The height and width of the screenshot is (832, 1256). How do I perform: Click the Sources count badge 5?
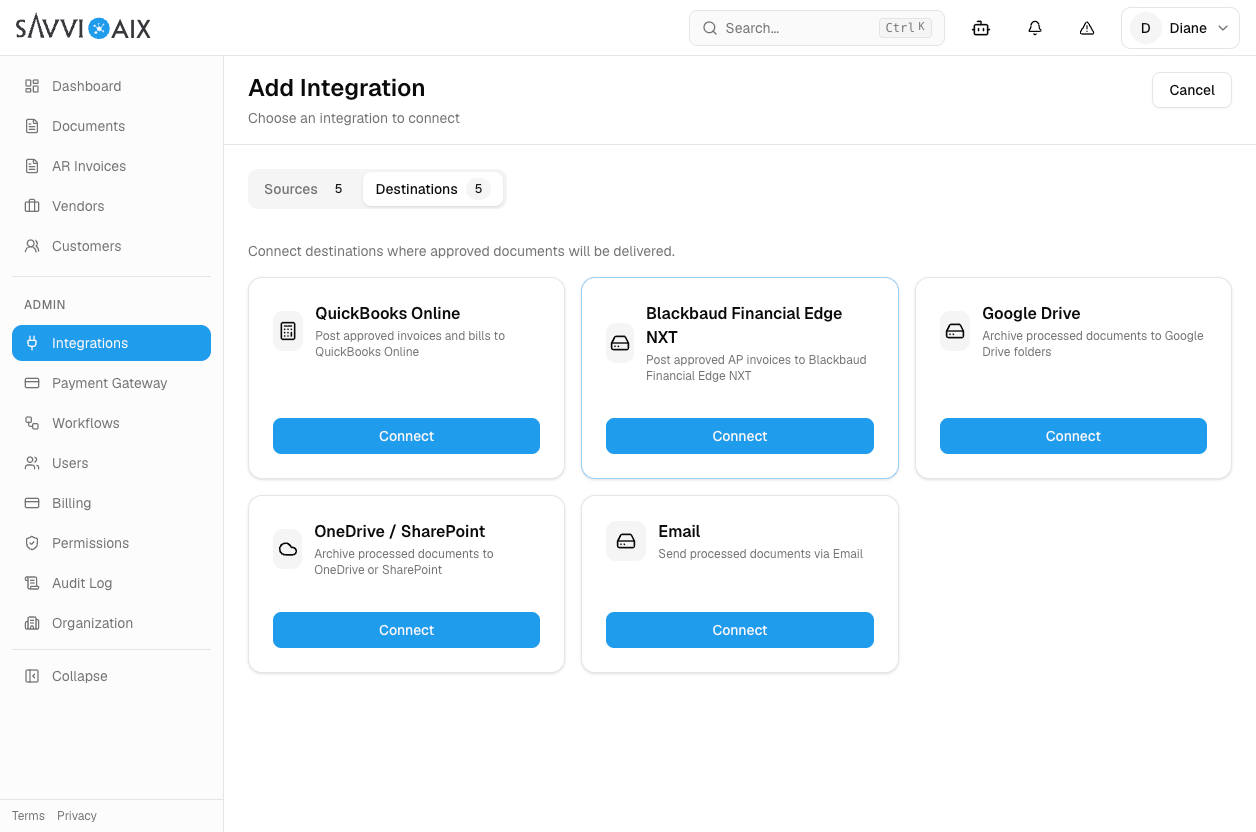(x=339, y=189)
